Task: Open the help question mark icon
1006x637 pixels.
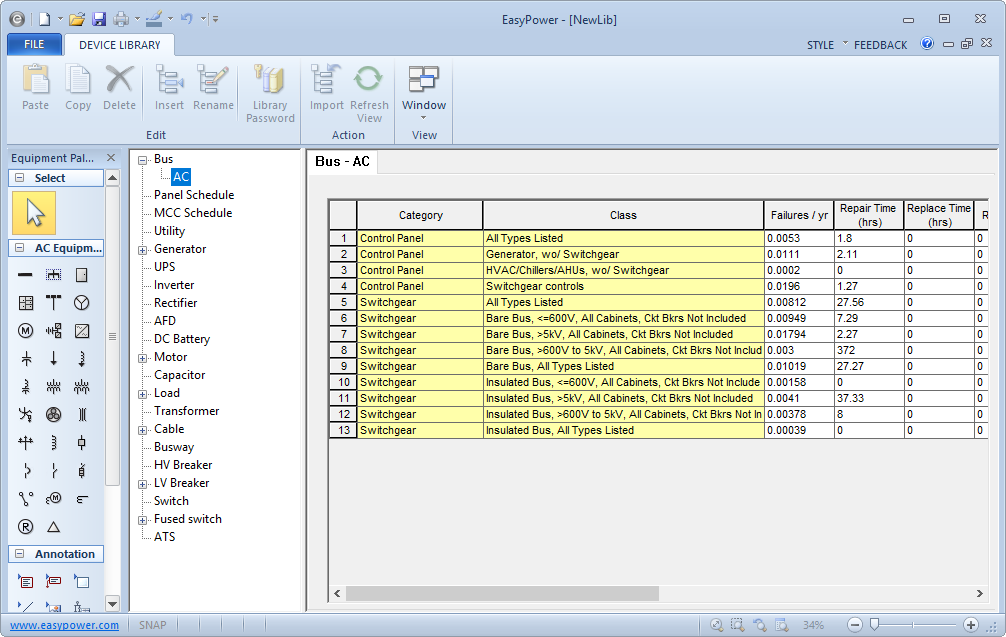Action: click(x=927, y=44)
